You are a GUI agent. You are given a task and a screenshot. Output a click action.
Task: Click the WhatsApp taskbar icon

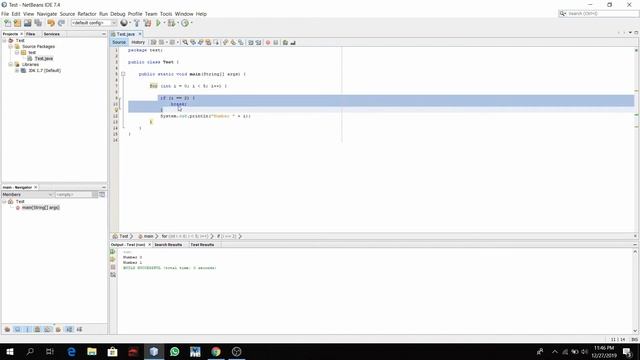(174, 351)
